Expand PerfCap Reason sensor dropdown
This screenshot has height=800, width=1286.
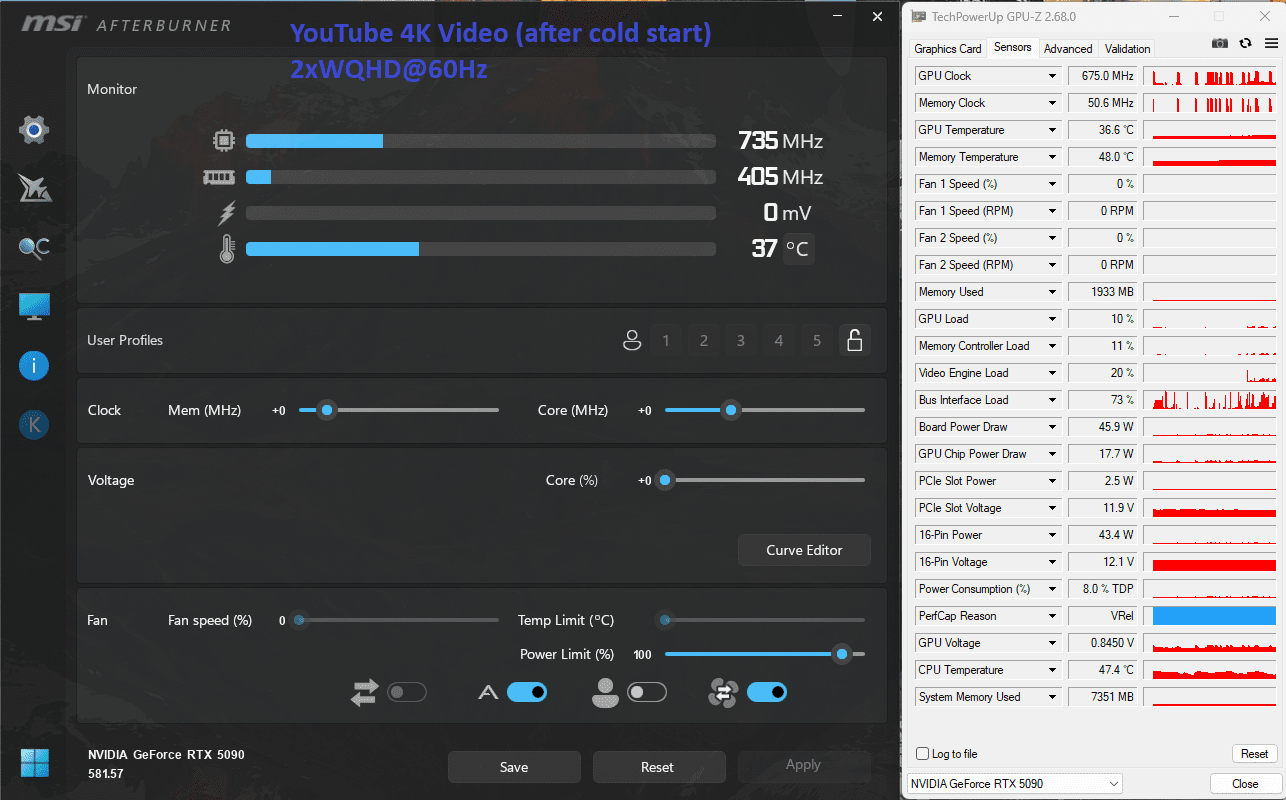point(1052,616)
